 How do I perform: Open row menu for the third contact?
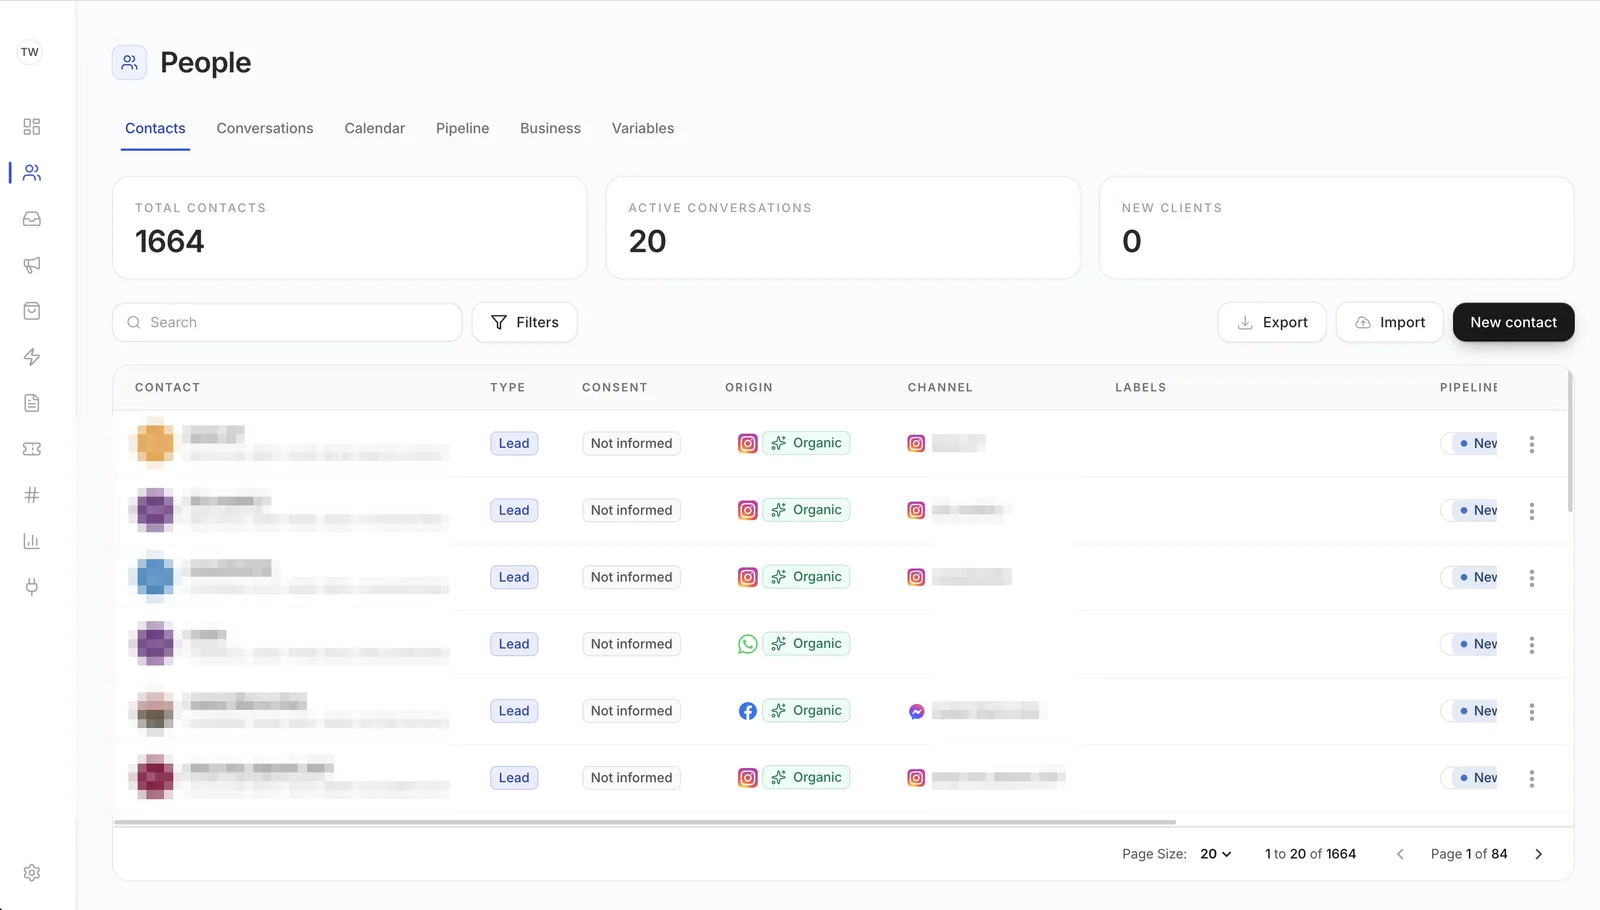click(x=1531, y=578)
